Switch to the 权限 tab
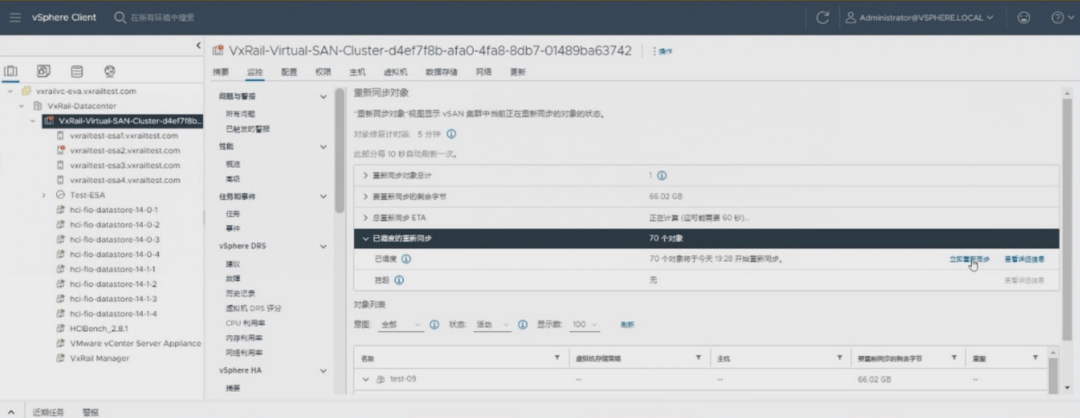The image size is (1080, 418). coord(323,72)
